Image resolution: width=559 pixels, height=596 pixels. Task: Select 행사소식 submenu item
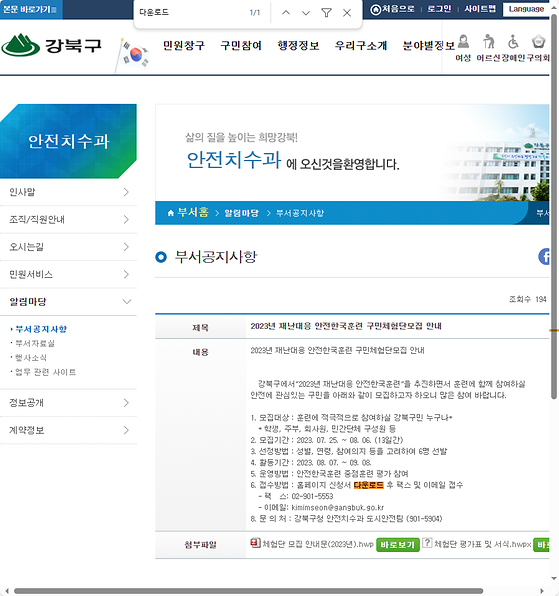31,358
